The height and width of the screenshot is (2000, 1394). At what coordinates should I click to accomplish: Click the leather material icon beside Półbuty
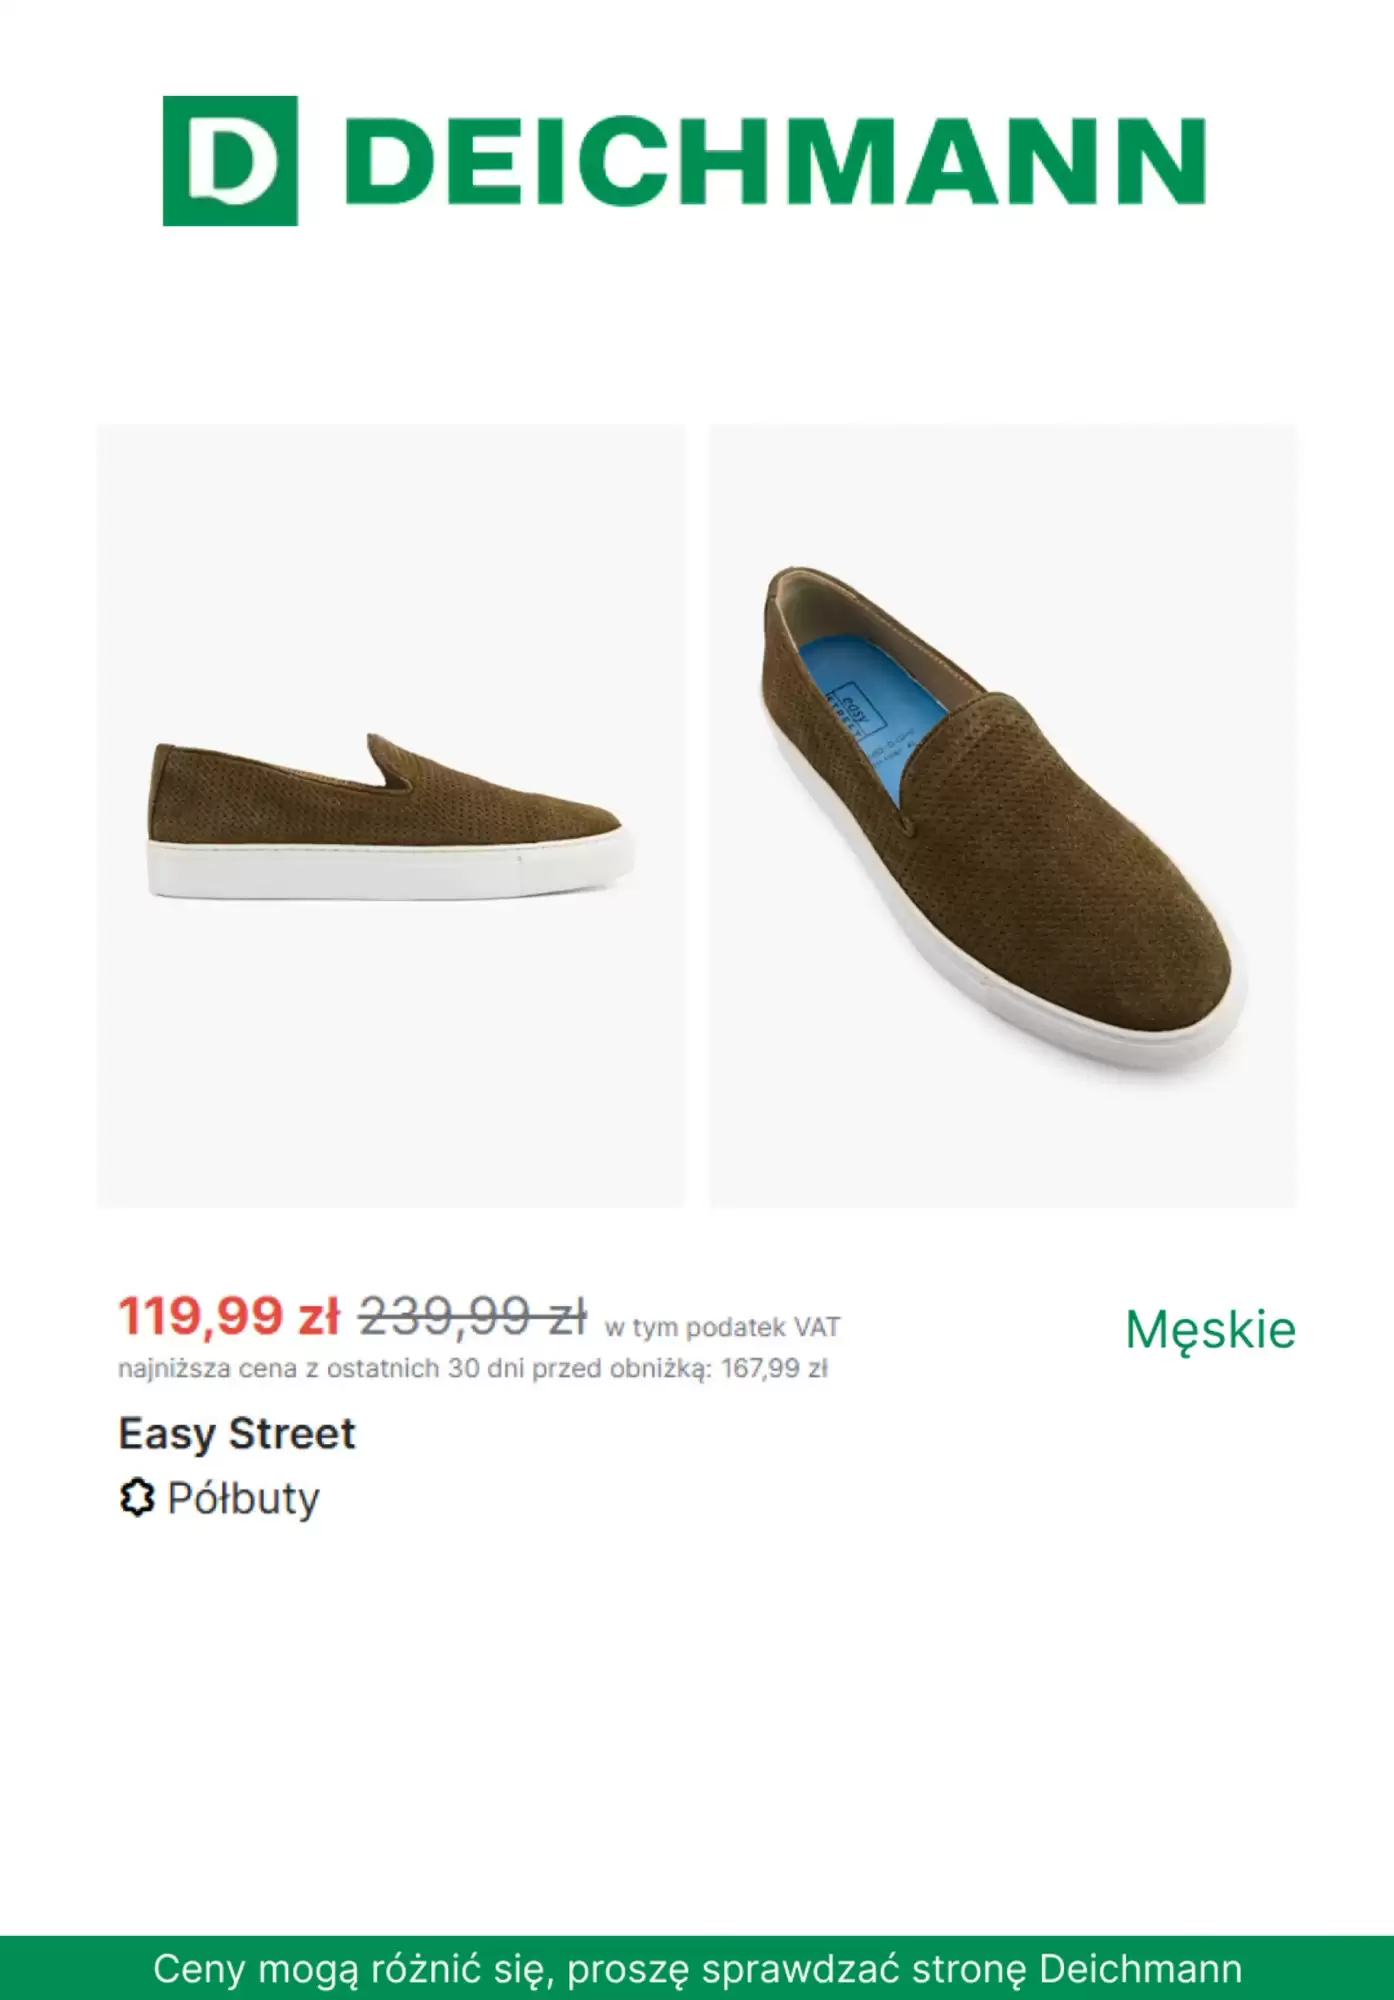137,1498
